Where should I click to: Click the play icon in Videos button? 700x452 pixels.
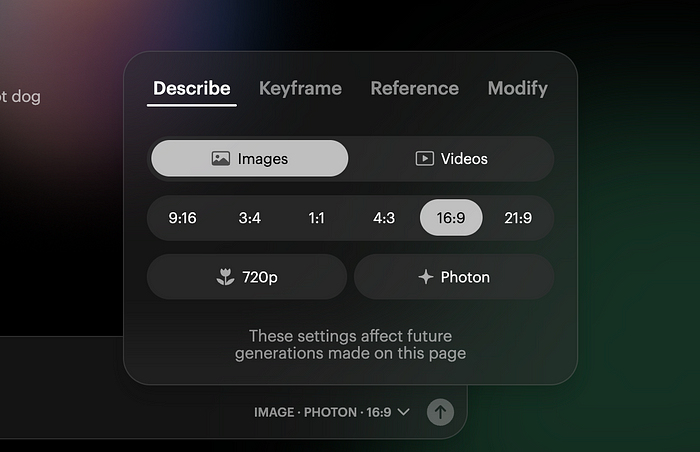pos(425,159)
